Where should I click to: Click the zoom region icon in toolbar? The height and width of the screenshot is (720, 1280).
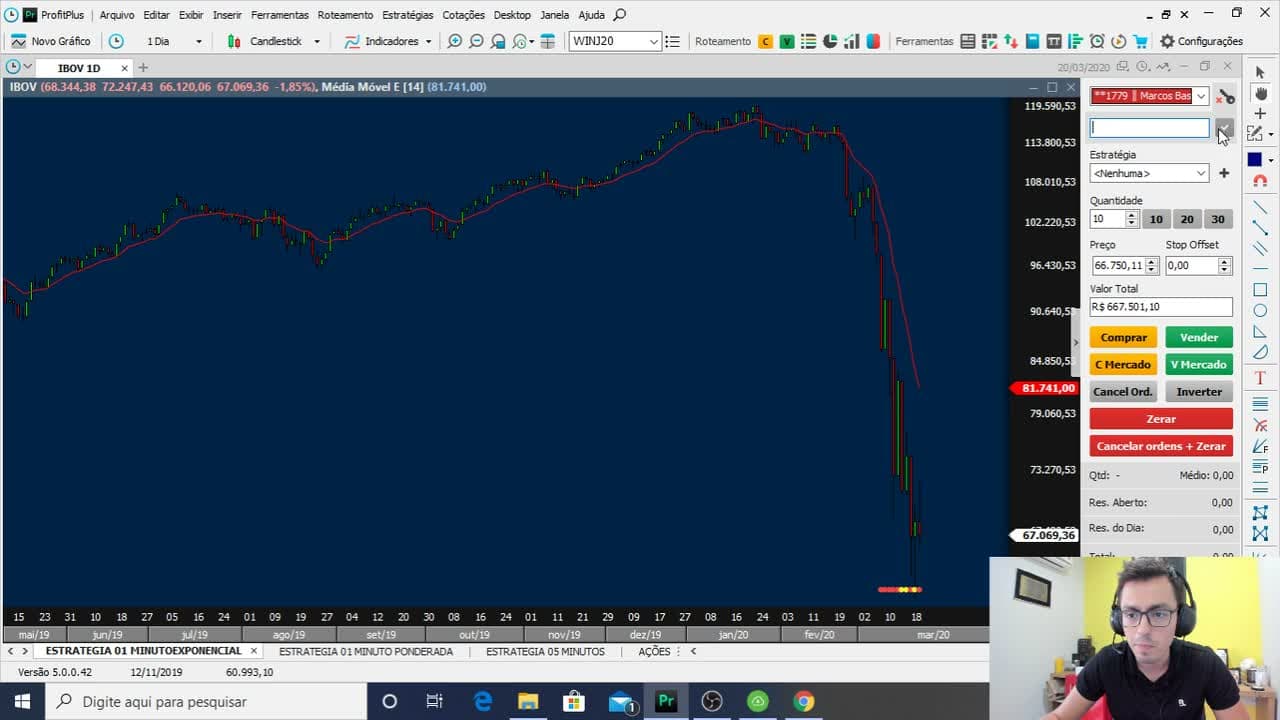(x=498, y=41)
